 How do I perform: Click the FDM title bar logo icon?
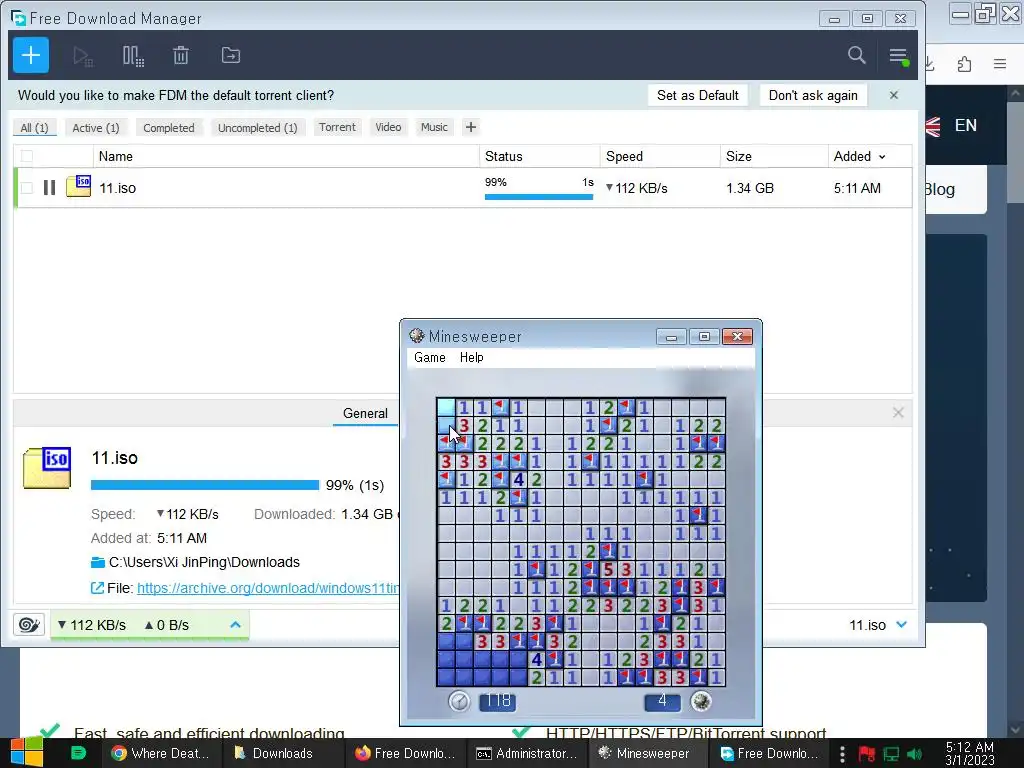click(x=18, y=18)
